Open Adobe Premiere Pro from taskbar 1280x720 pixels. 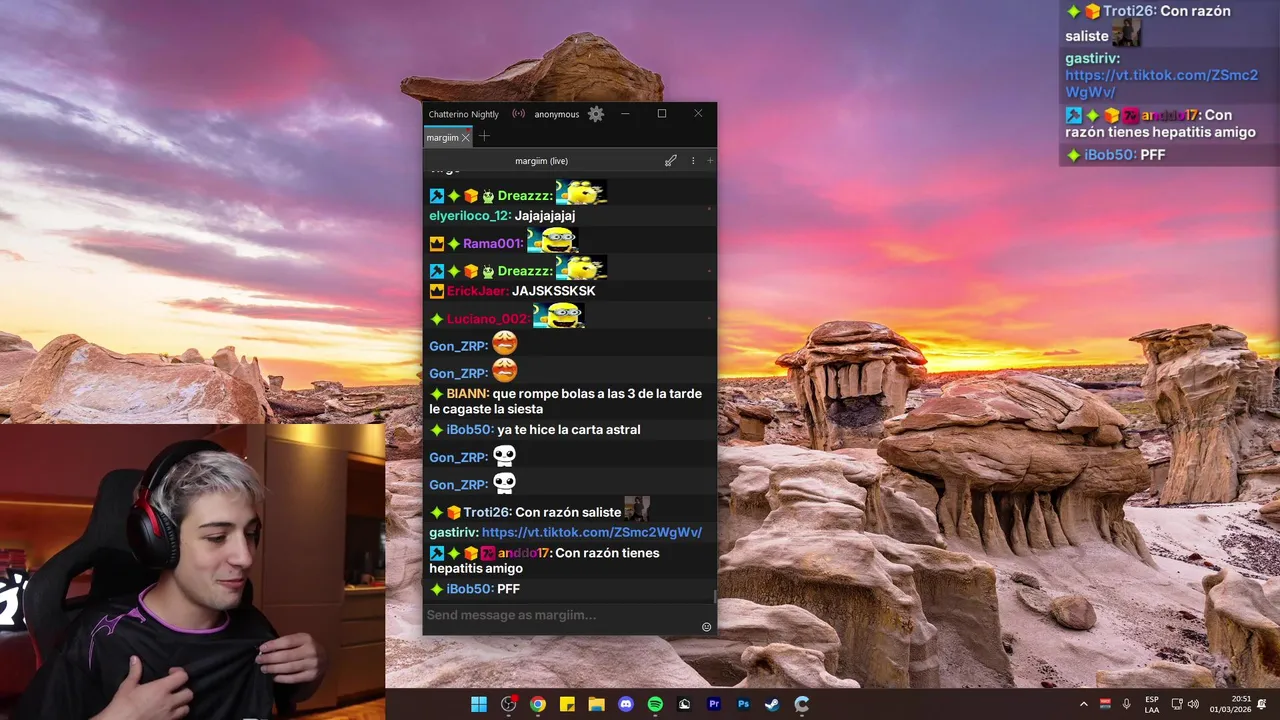pos(714,704)
